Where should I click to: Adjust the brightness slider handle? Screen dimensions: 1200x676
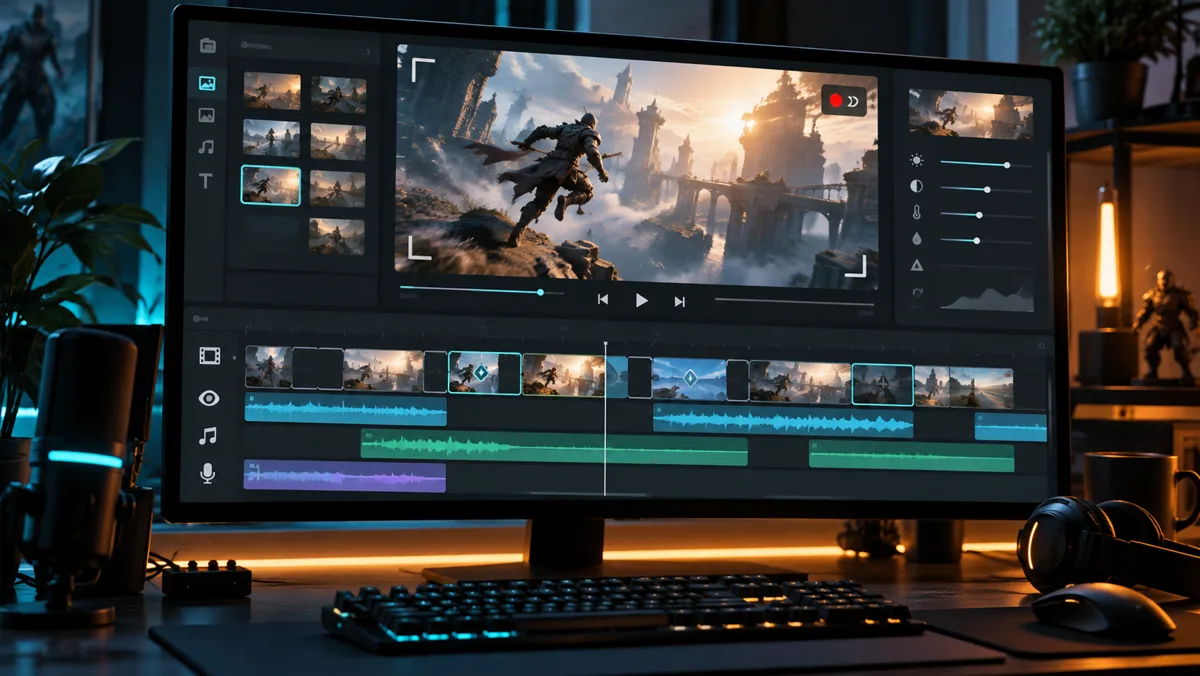1006,164
